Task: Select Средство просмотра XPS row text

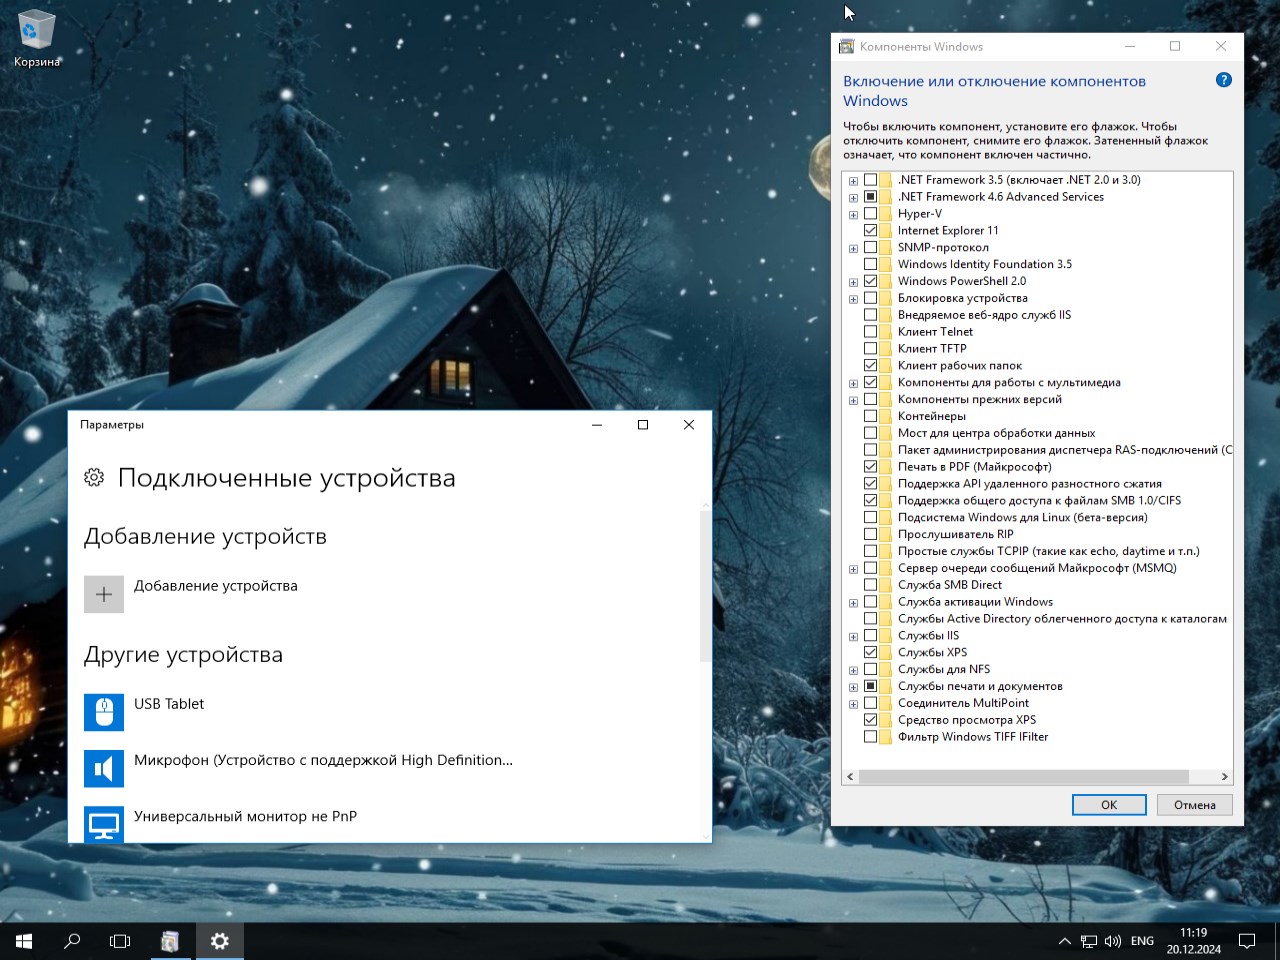Action: pos(967,720)
